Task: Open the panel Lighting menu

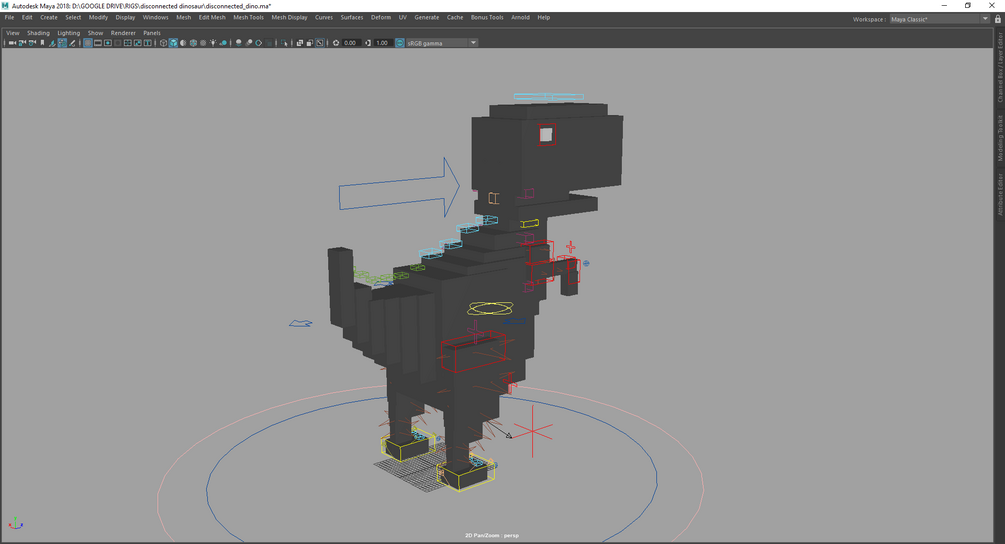Action: [69, 33]
